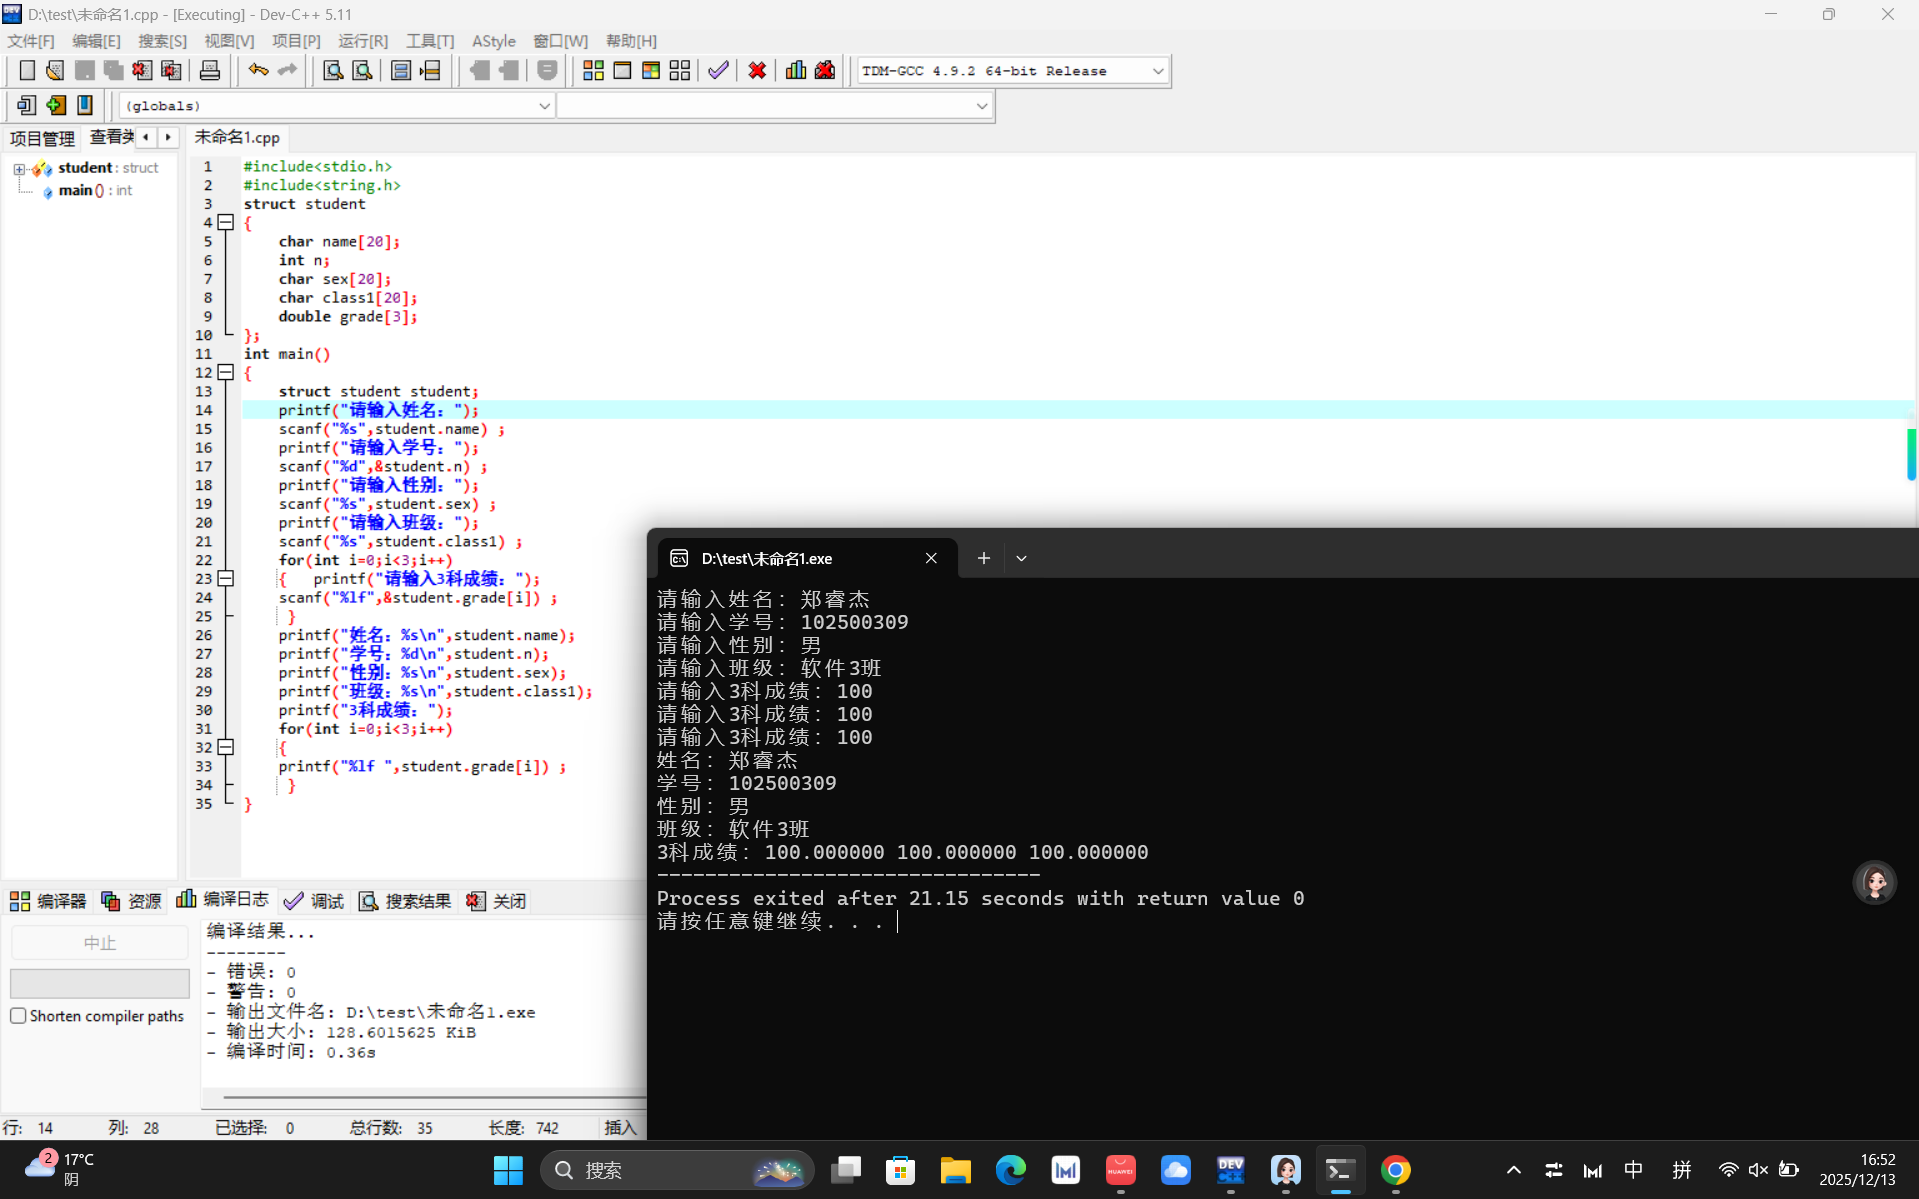The image size is (1919, 1199).
Task: Compile the code with the four-squares icon
Action: coord(593,70)
